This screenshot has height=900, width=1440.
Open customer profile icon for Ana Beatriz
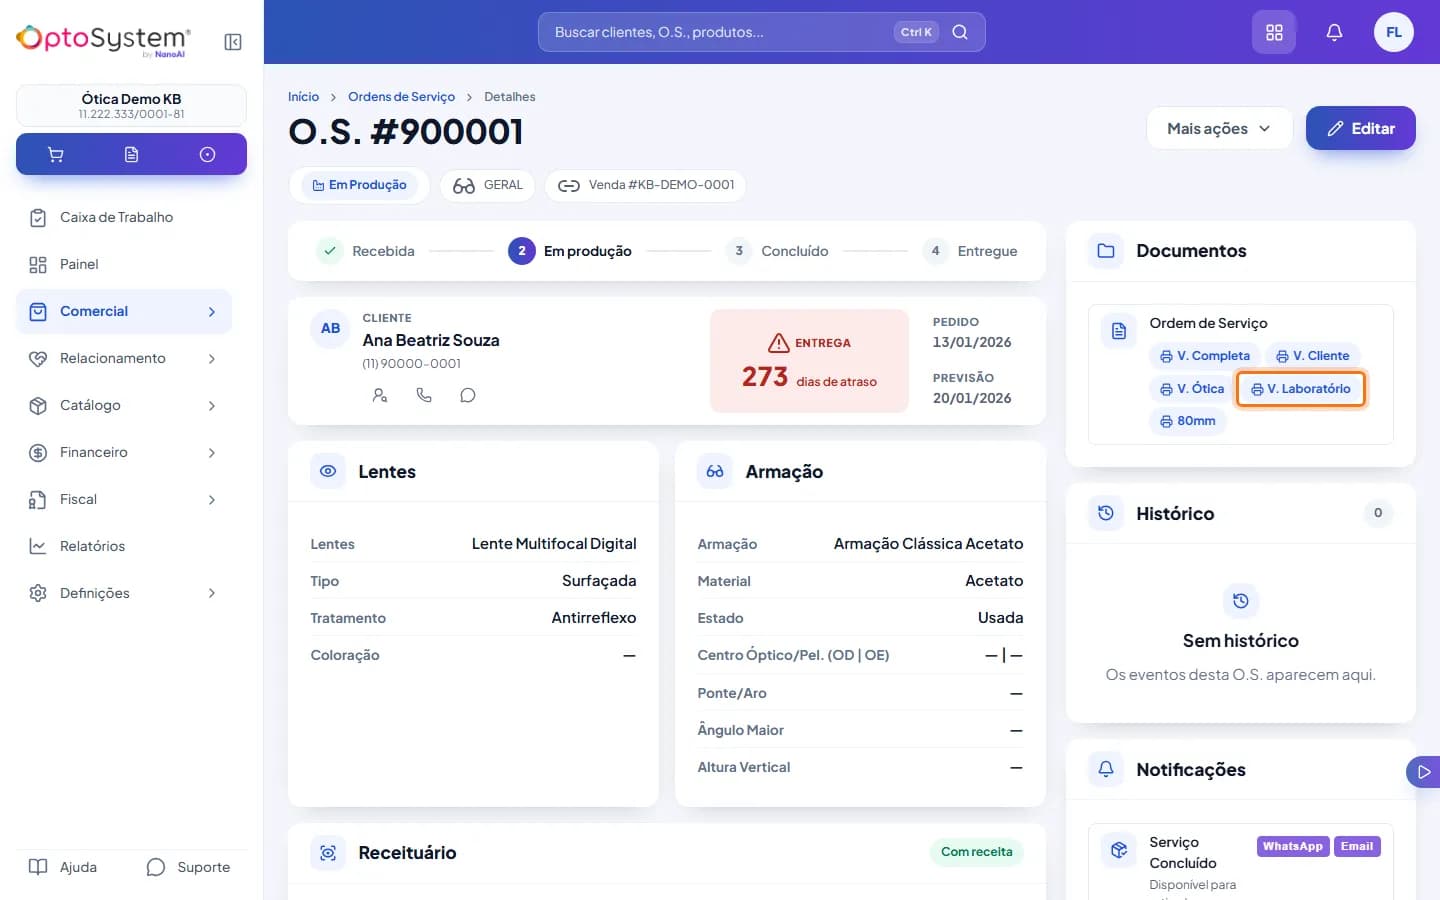tap(380, 395)
